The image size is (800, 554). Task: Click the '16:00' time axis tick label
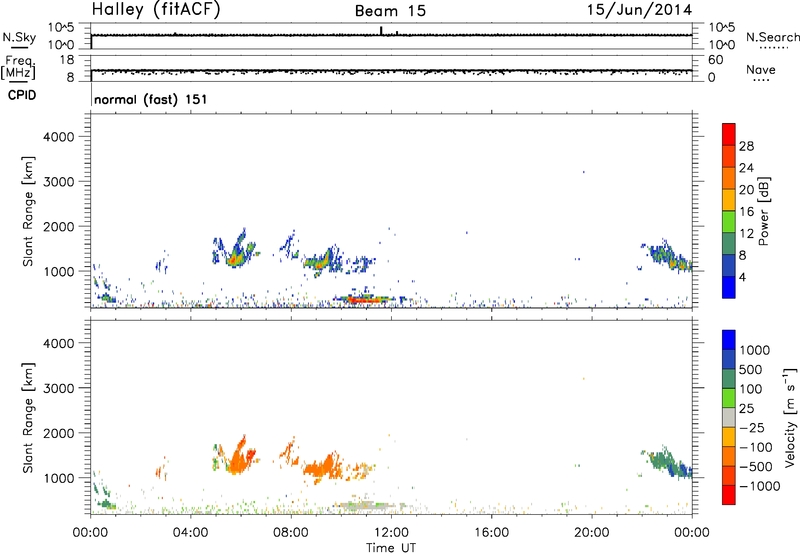click(491, 533)
